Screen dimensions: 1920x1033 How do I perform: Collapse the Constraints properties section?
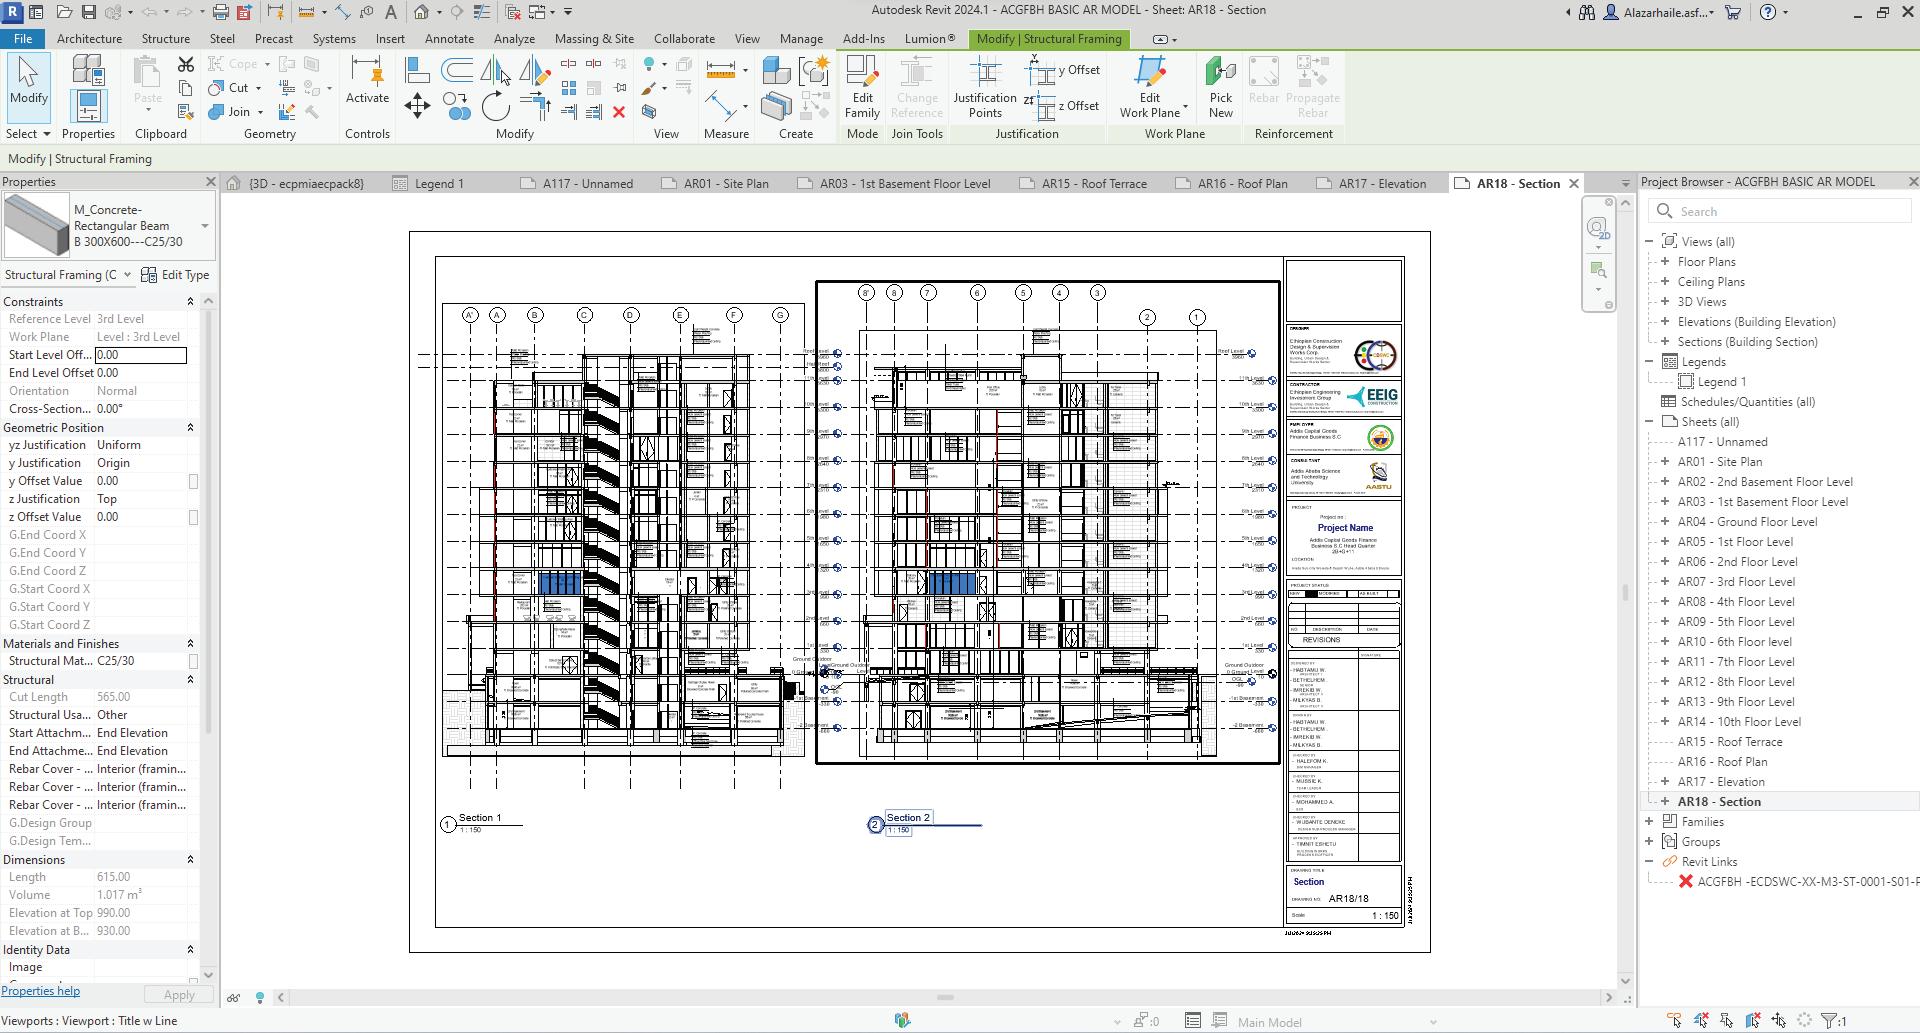coord(190,302)
